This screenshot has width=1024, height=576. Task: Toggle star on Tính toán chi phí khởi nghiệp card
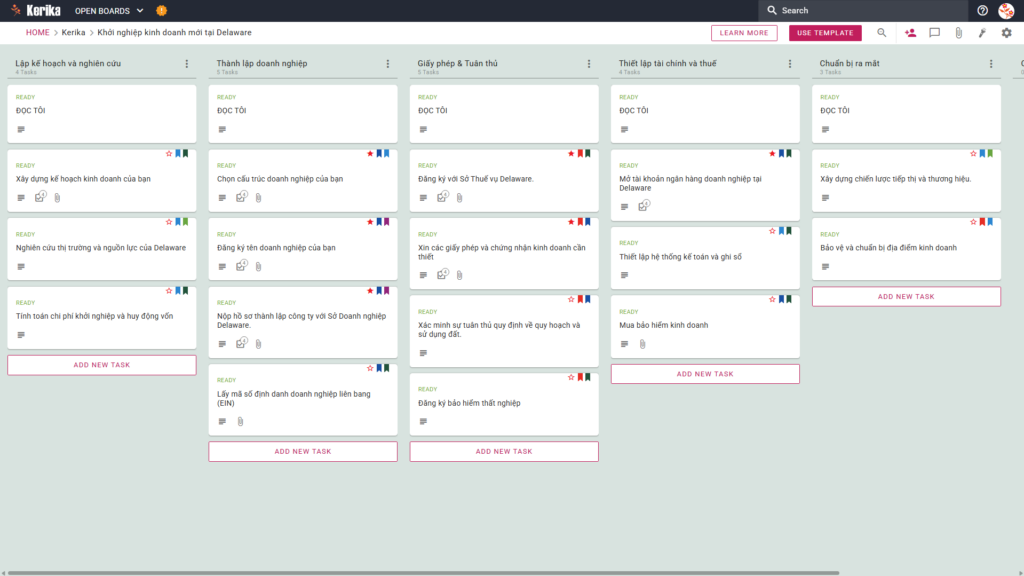tap(169, 291)
